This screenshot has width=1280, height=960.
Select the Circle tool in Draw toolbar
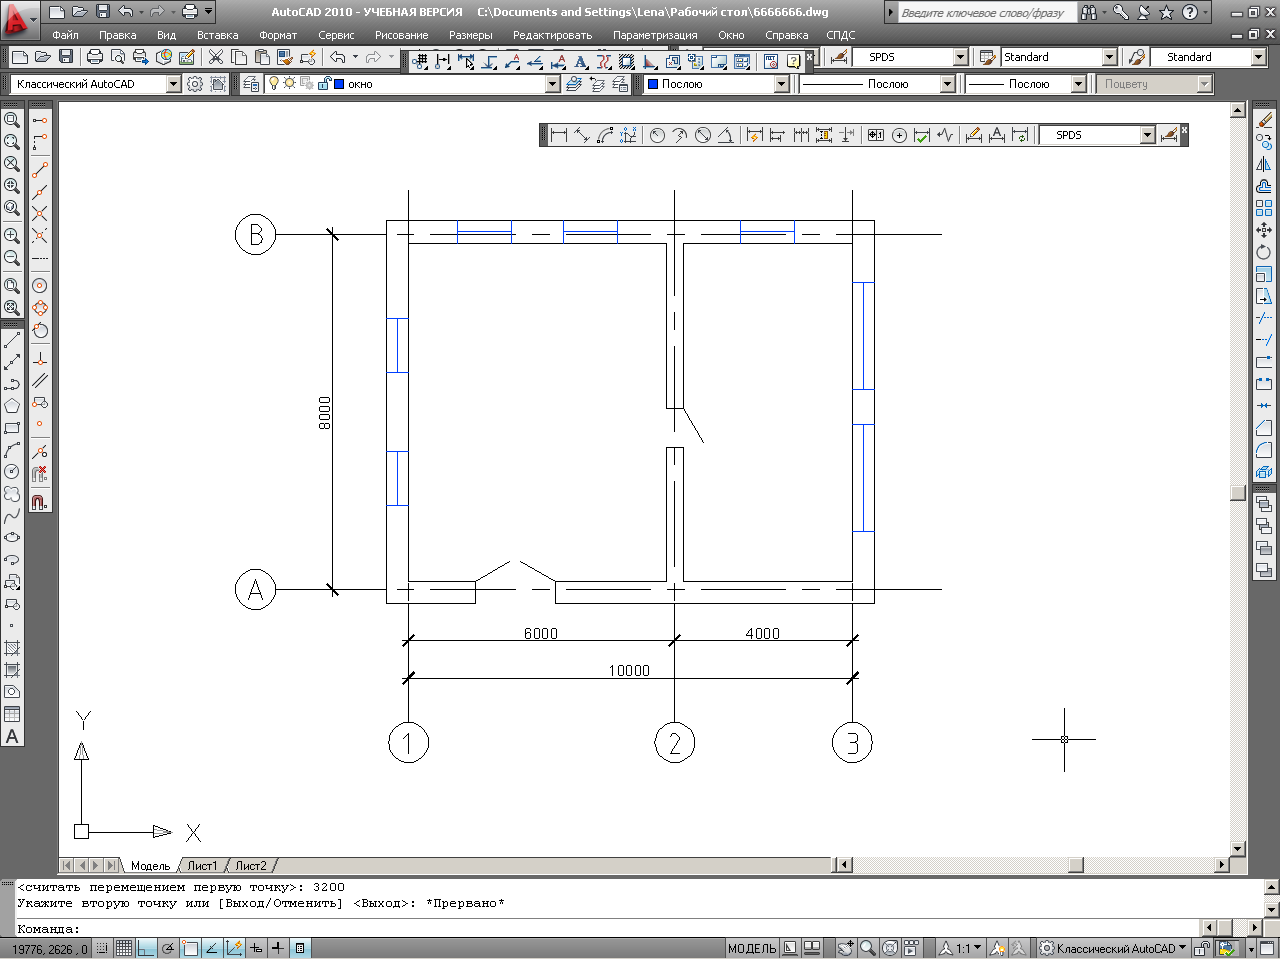(x=12, y=472)
